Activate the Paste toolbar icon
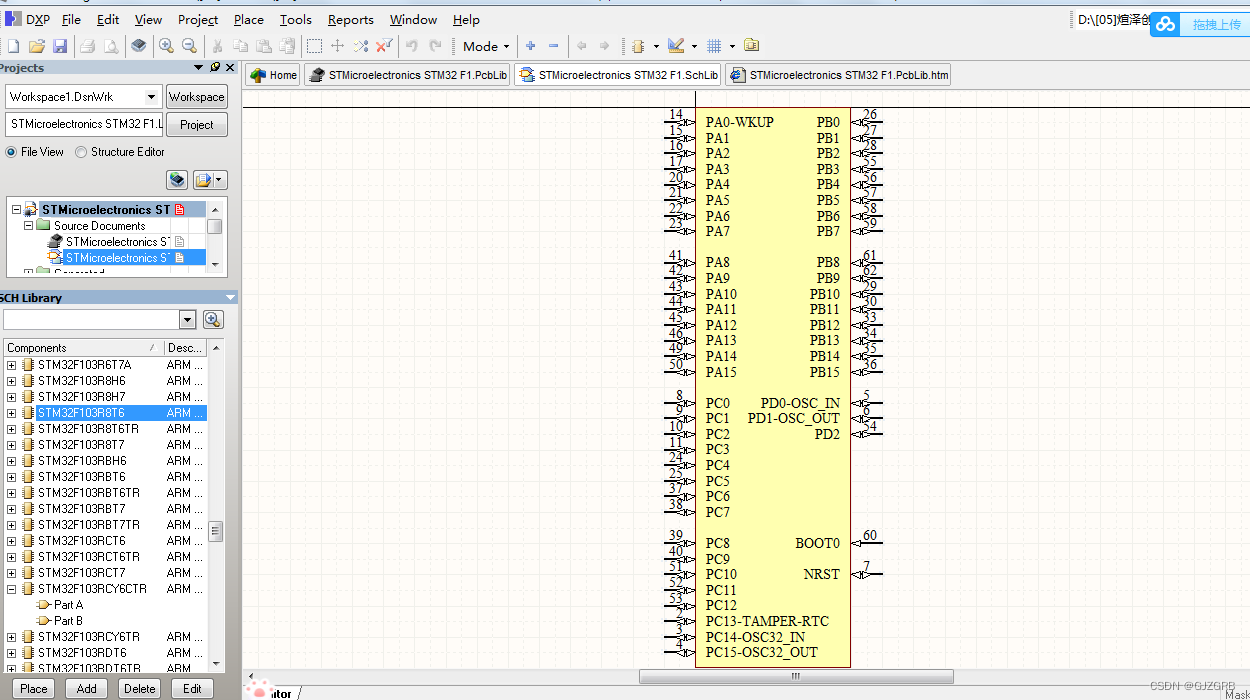The height and width of the screenshot is (700, 1250). (263, 45)
